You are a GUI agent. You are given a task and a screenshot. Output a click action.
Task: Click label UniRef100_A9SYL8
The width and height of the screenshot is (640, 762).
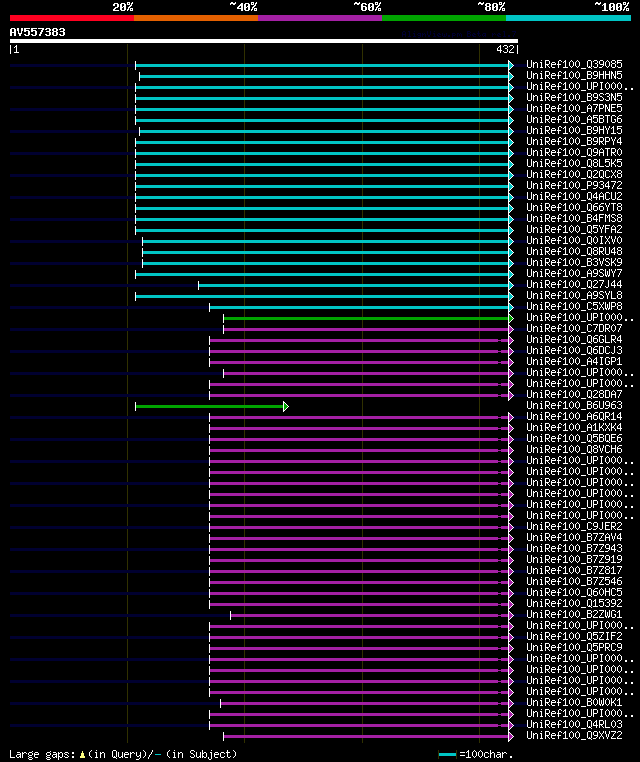coord(574,295)
